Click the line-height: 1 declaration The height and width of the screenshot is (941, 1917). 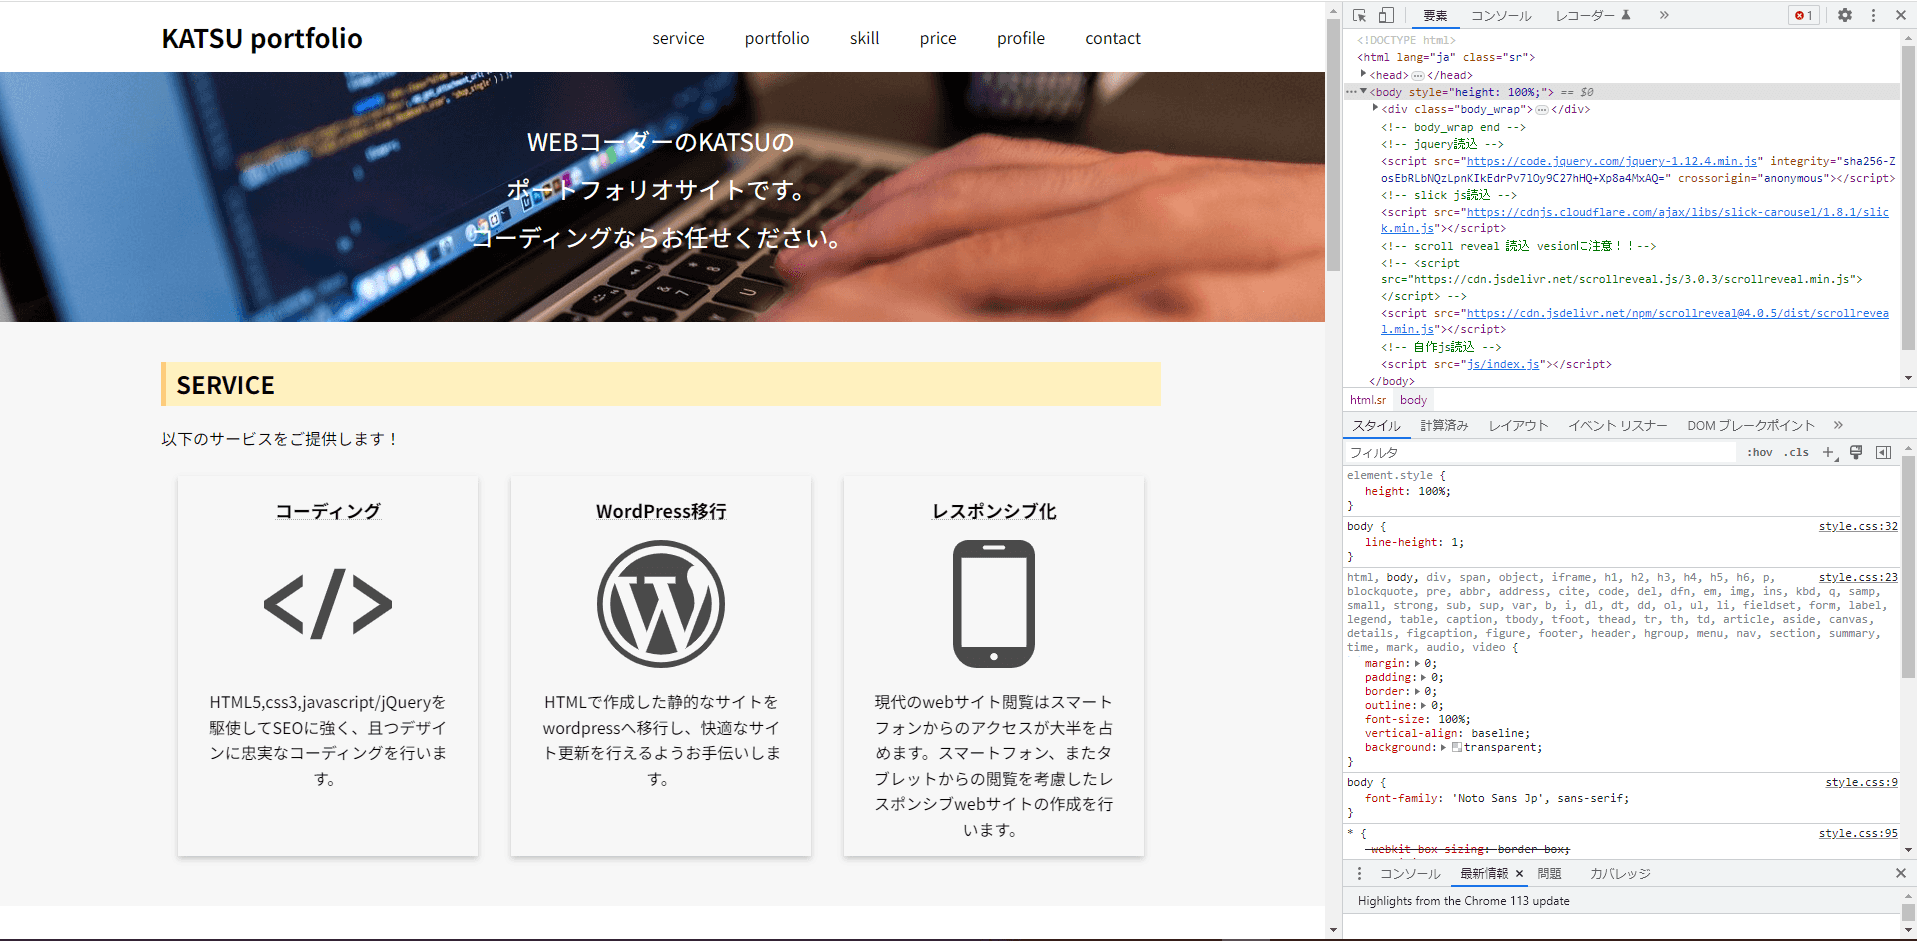click(x=1414, y=542)
